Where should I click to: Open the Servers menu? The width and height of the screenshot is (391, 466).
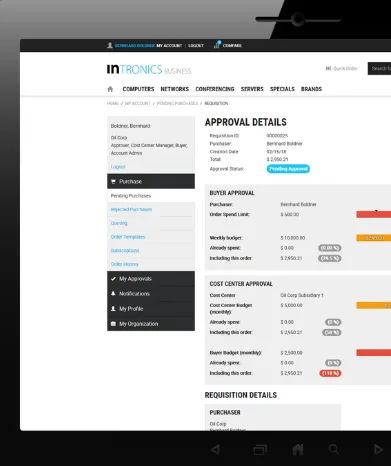pyautogui.click(x=252, y=89)
